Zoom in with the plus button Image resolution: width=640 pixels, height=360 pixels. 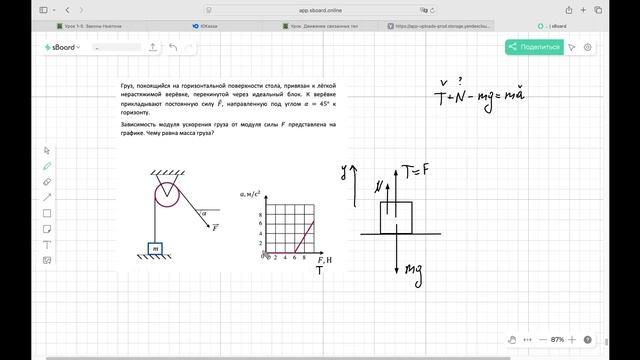pos(572,340)
